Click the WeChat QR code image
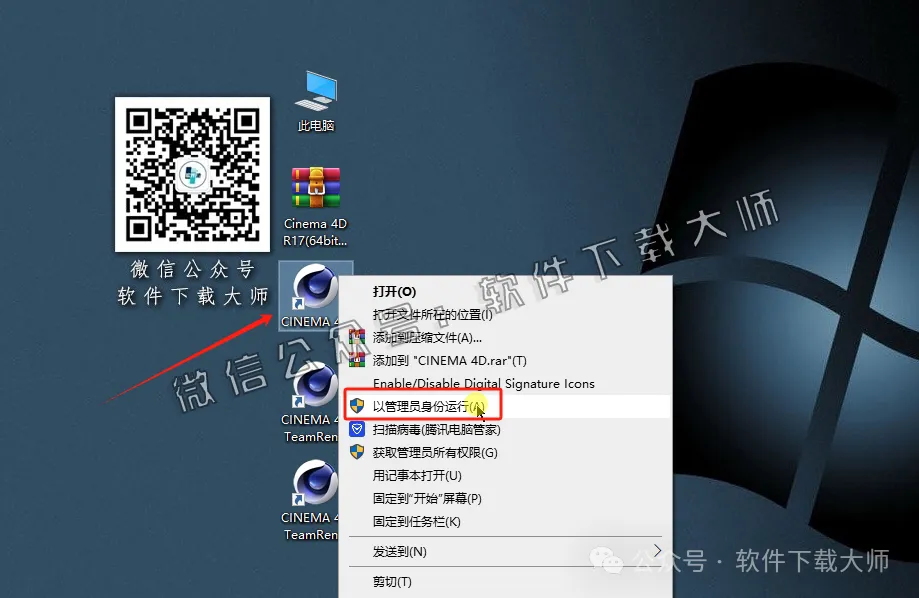This screenshot has height=598, width=919. (192, 172)
